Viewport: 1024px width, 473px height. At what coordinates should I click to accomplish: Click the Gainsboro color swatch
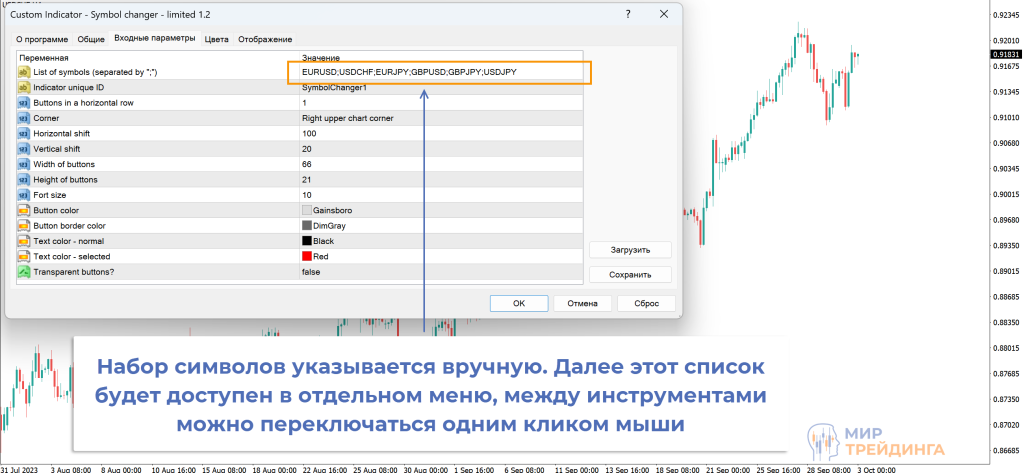coord(307,211)
